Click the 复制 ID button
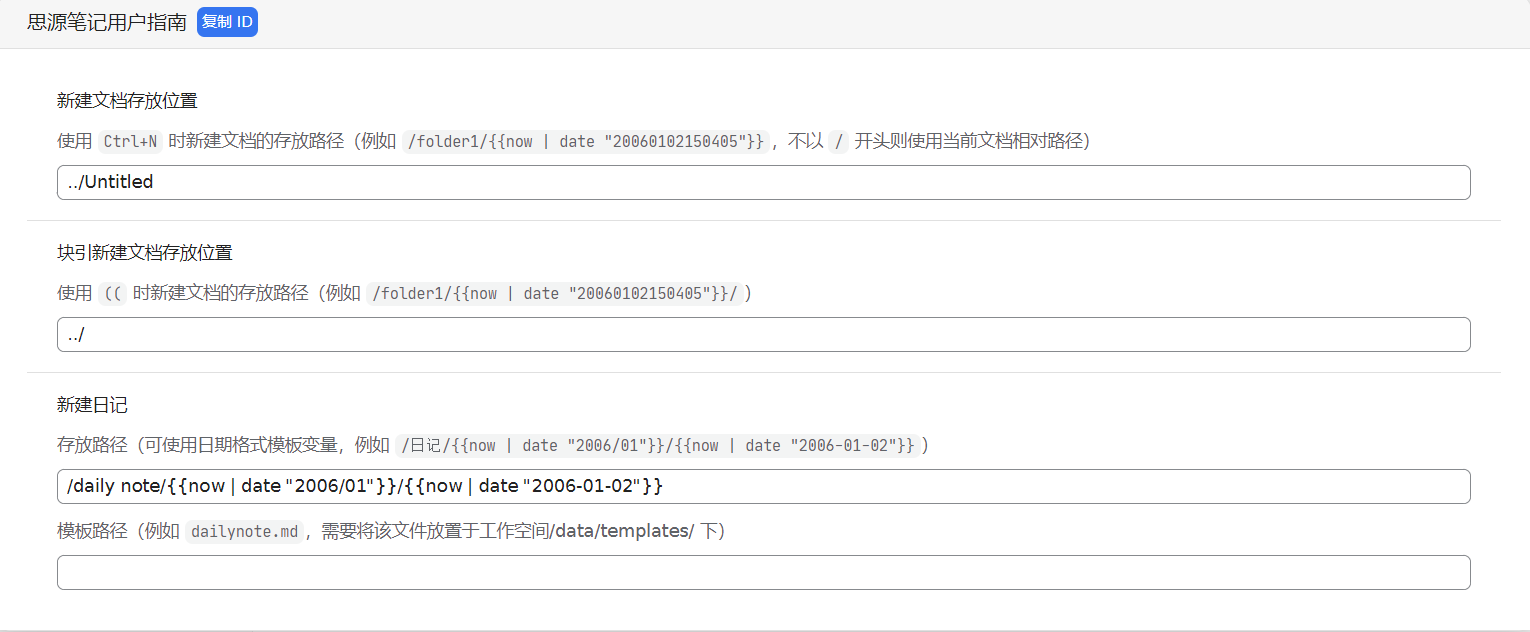This screenshot has height=632, width=1530. click(227, 22)
